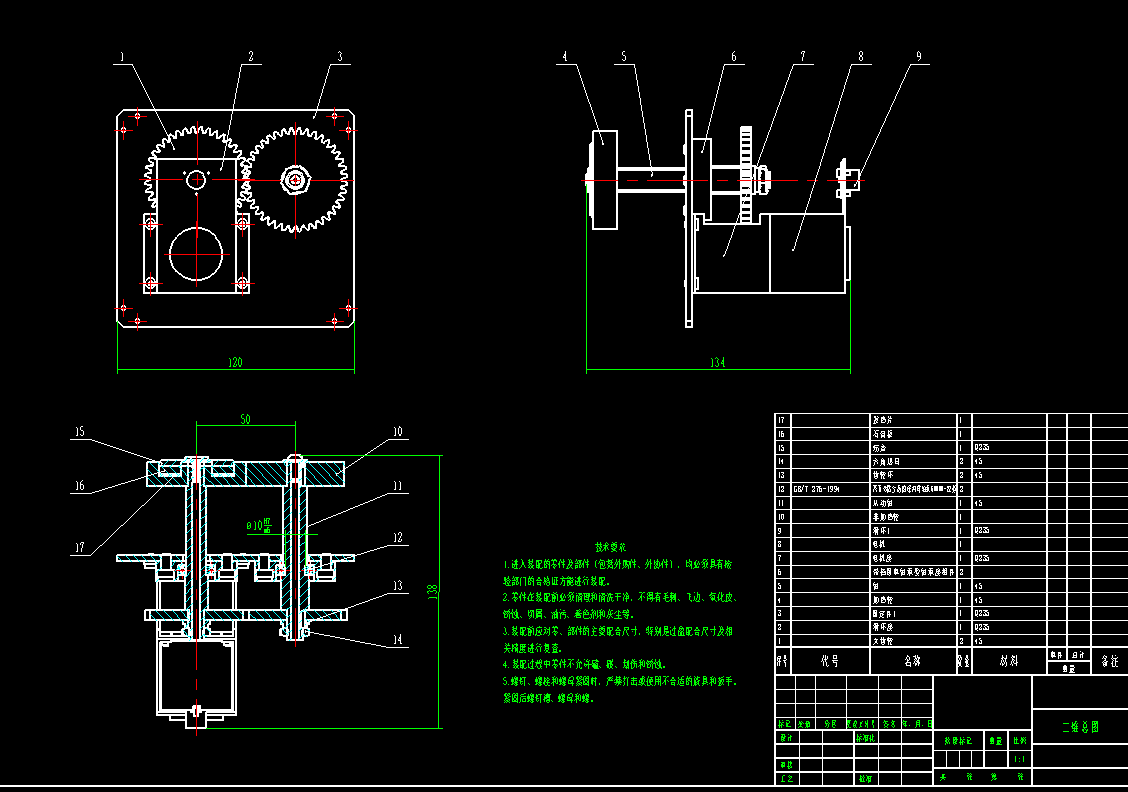Select the 二维总图 drawing title text
Screen dimensions: 1128x792
click(x=1081, y=727)
